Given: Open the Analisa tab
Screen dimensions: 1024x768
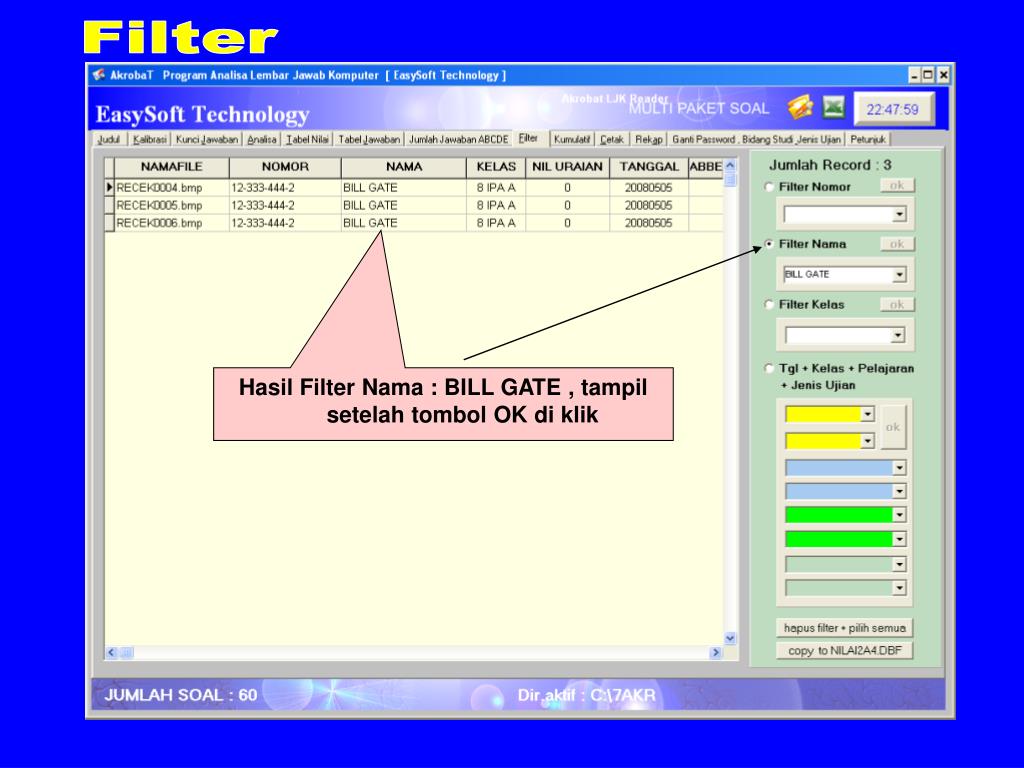Looking at the screenshot, I should click(x=262, y=139).
